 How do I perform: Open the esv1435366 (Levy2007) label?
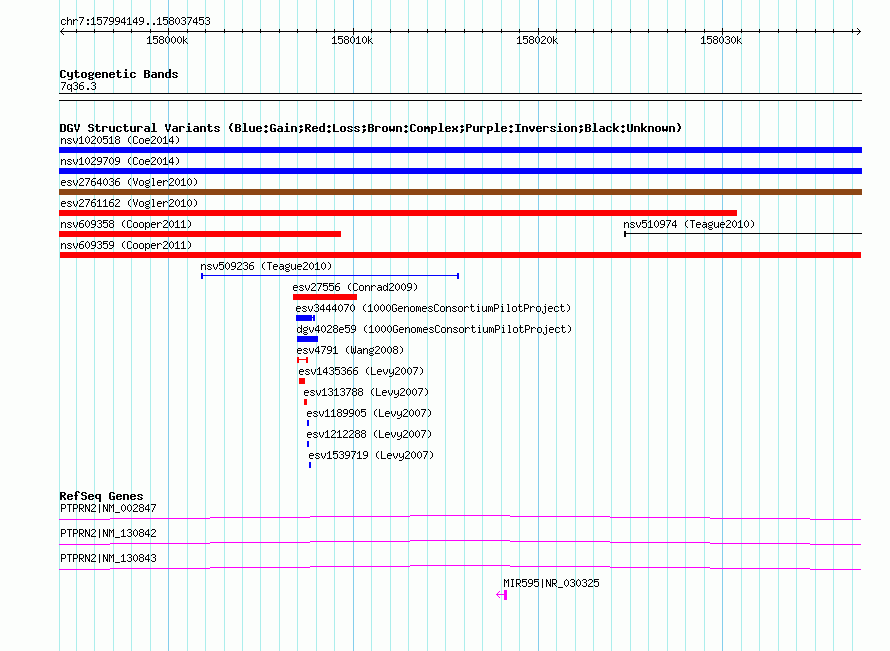coord(362,371)
